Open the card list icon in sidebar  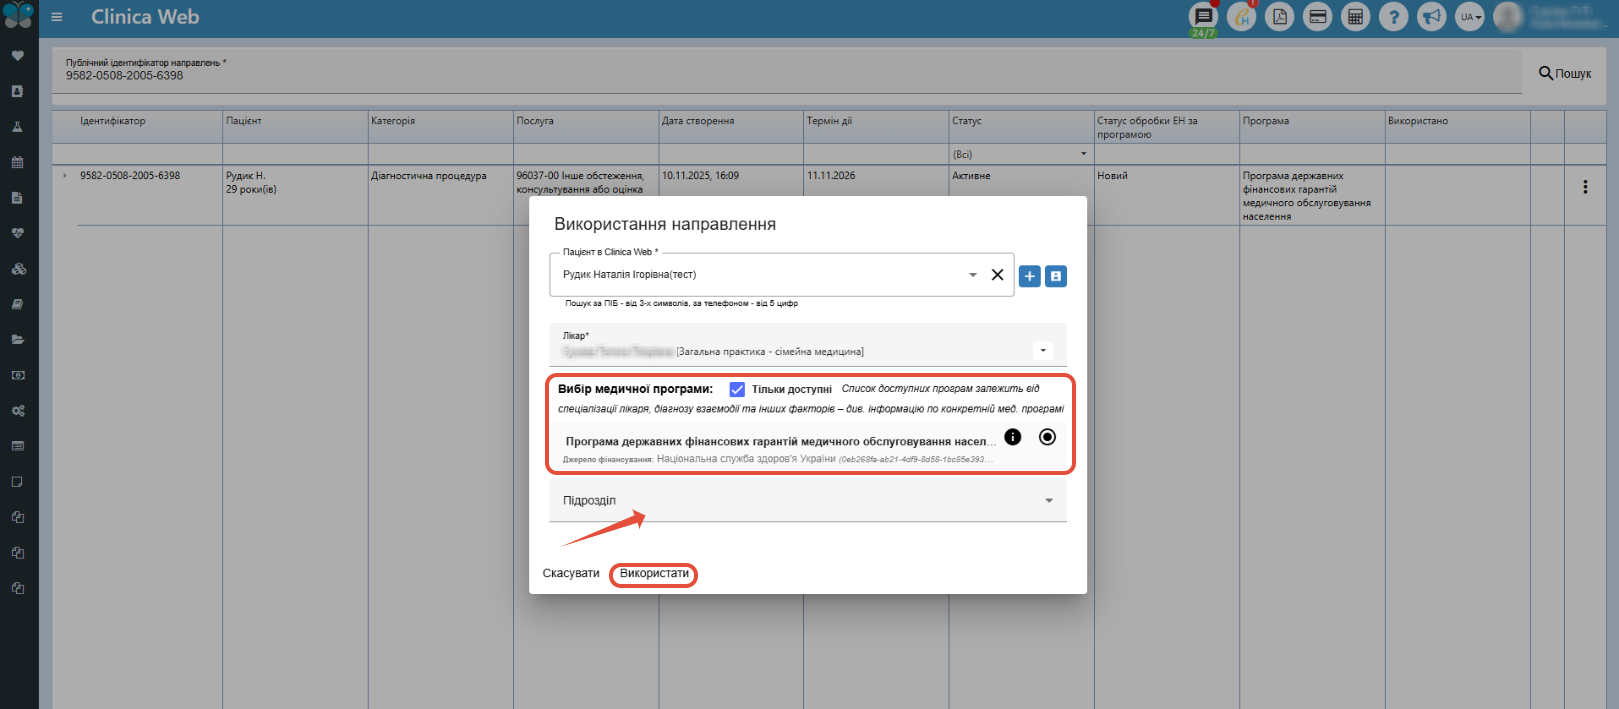(17, 446)
